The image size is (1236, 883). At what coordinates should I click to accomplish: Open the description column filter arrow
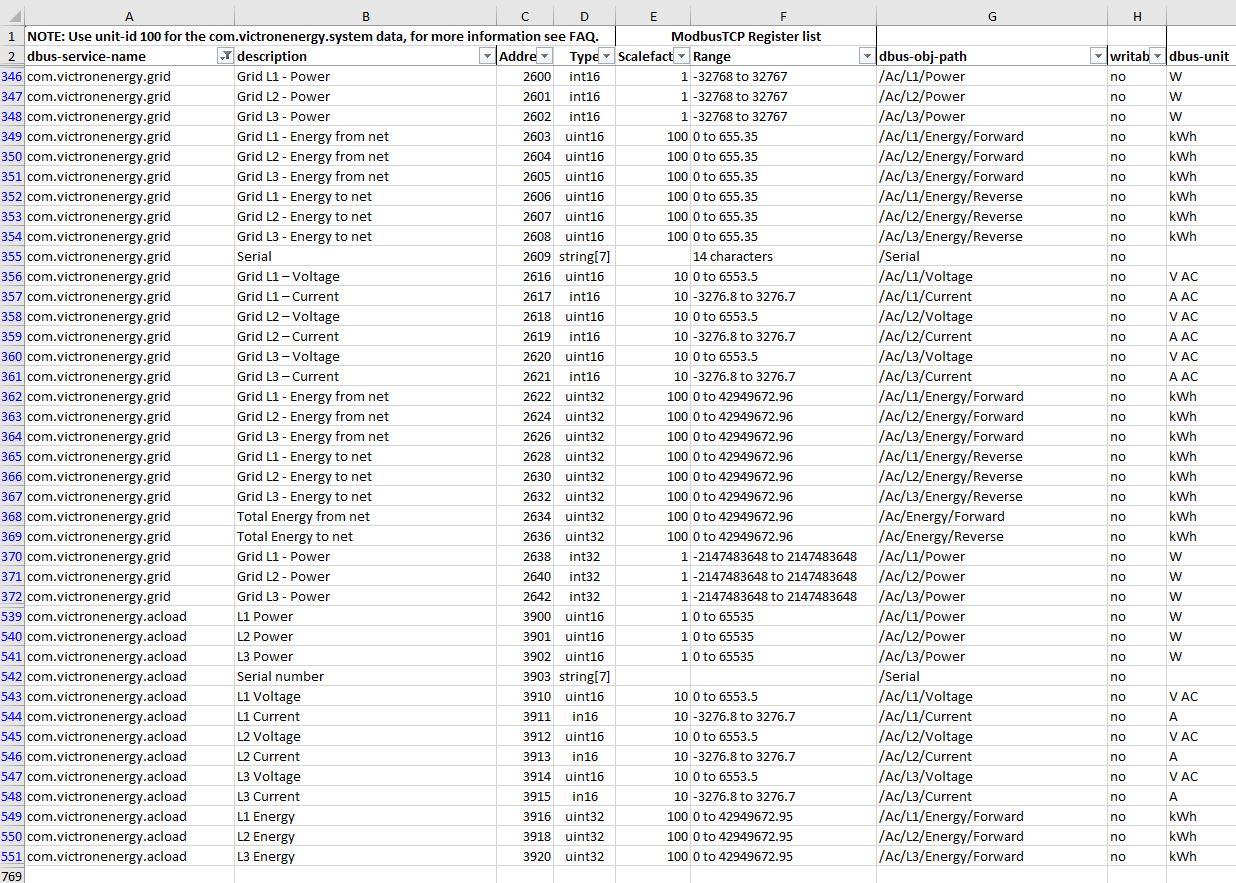click(487, 56)
